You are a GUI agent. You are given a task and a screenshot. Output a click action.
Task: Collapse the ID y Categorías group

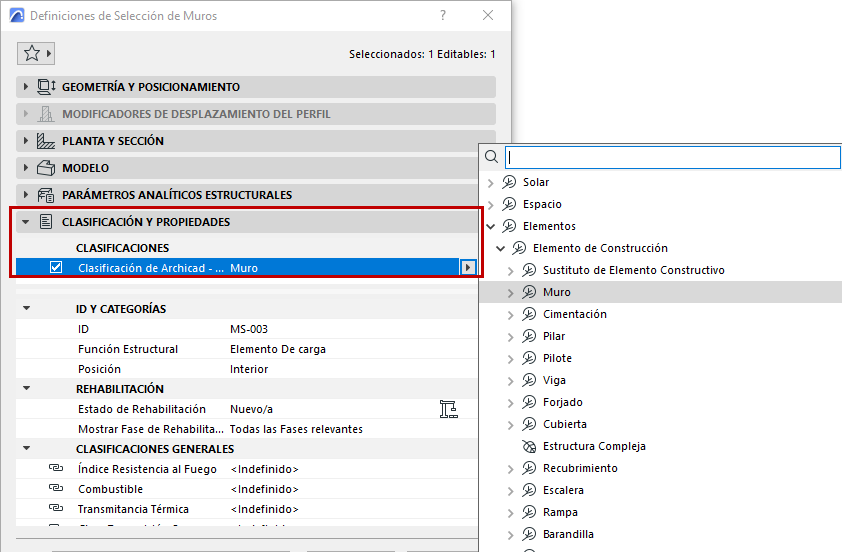(26, 308)
